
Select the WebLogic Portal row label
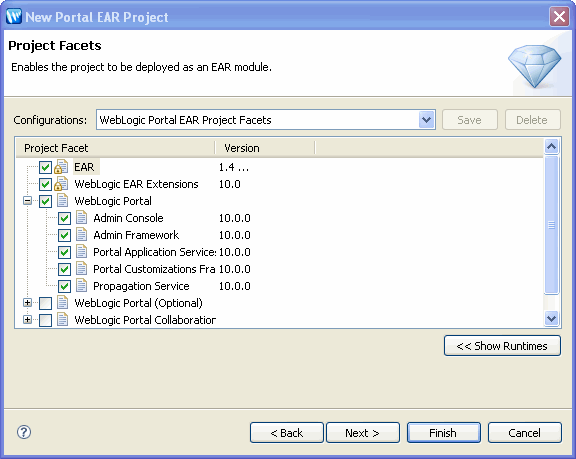[113, 201]
